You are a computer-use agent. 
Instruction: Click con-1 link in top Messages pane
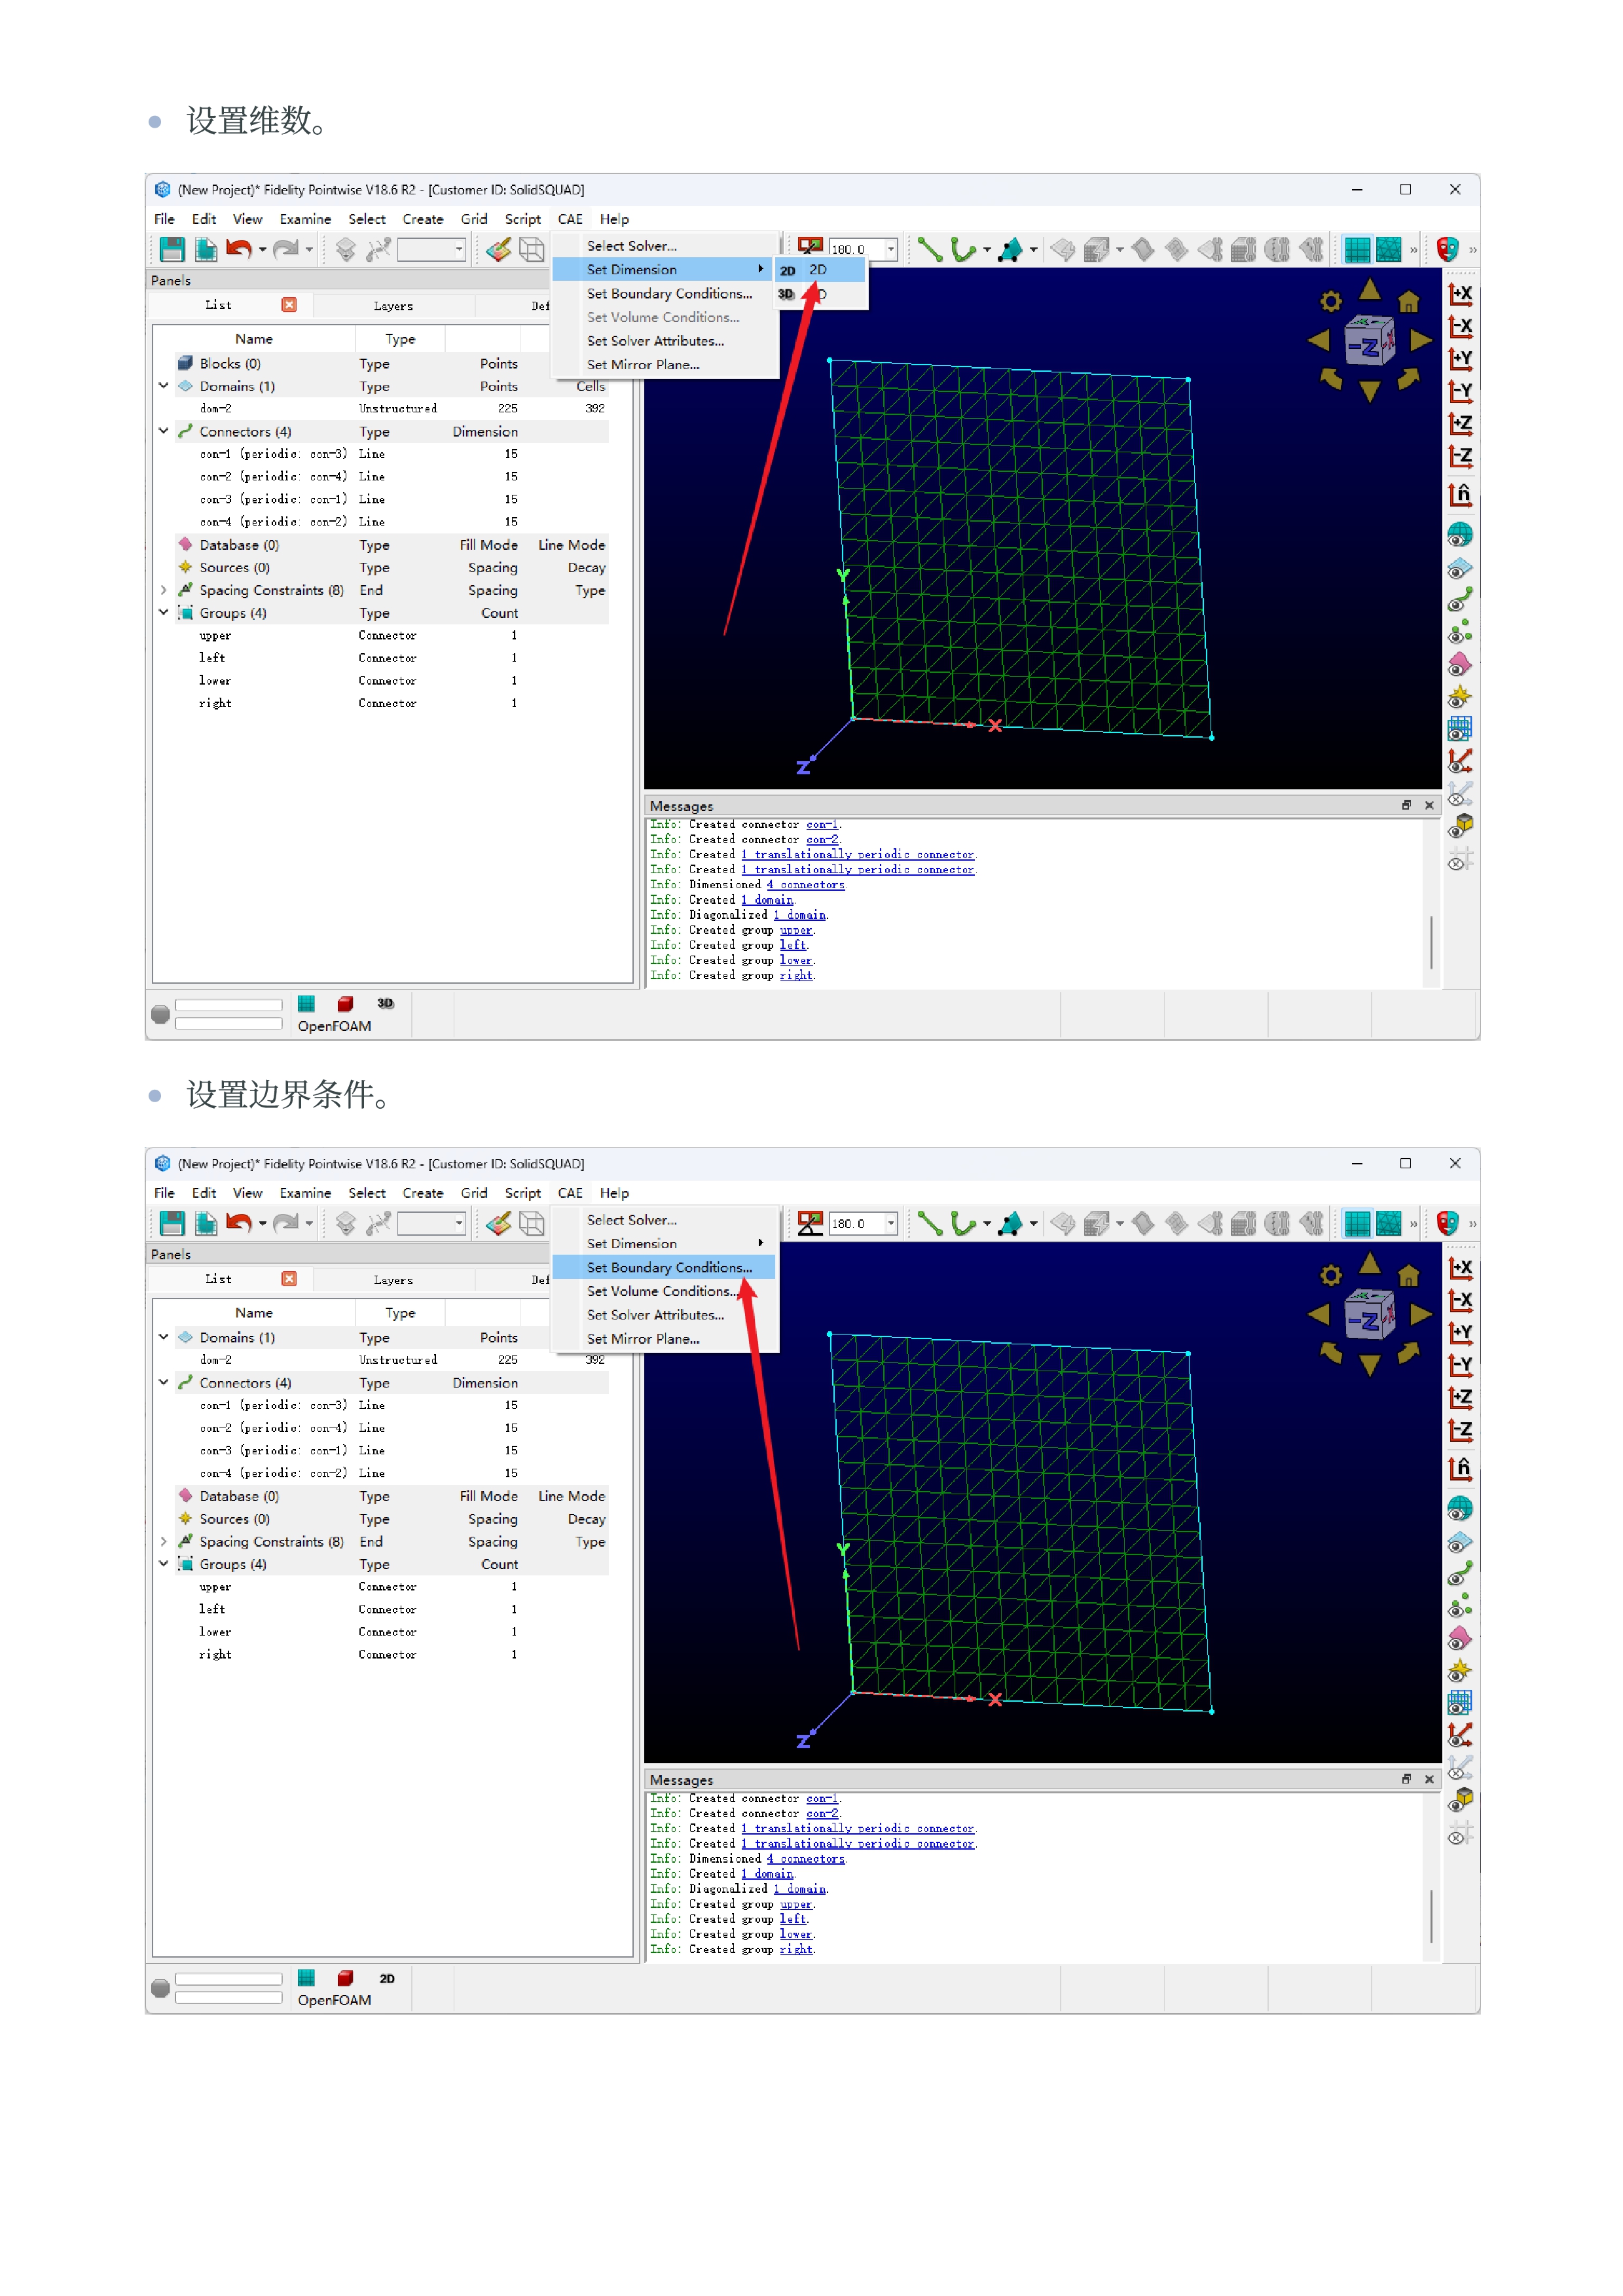[x=822, y=825]
